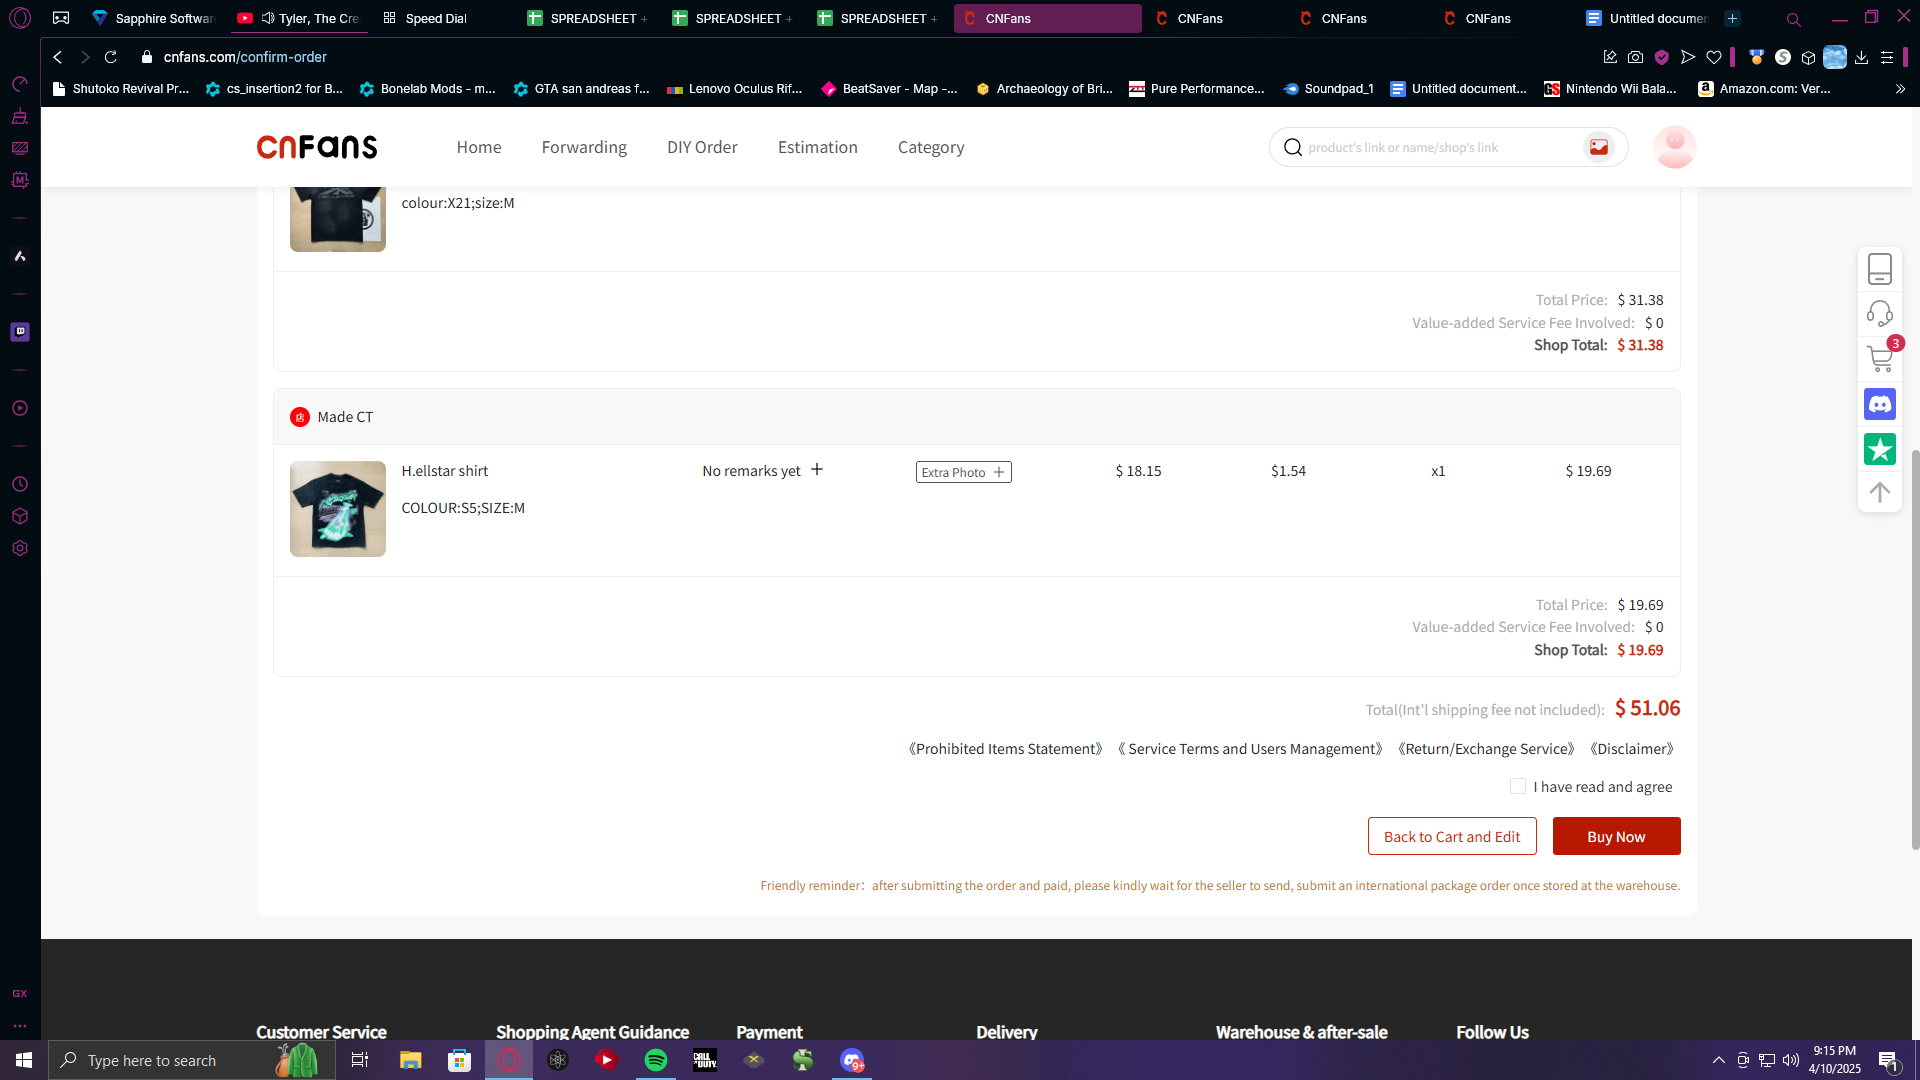1920x1080 pixels.
Task: Click Back to Cart and Edit
Action: coord(1451,837)
